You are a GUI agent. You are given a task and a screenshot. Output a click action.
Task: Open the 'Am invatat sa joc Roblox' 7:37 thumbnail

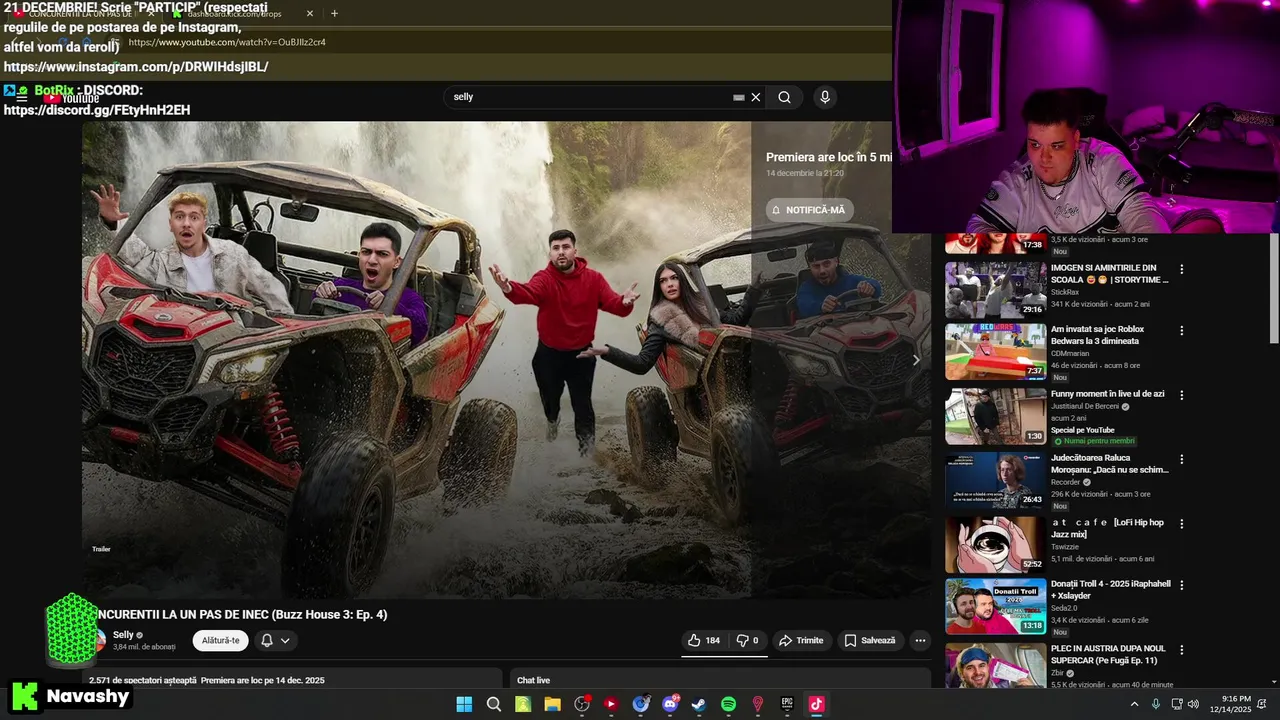click(996, 351)
